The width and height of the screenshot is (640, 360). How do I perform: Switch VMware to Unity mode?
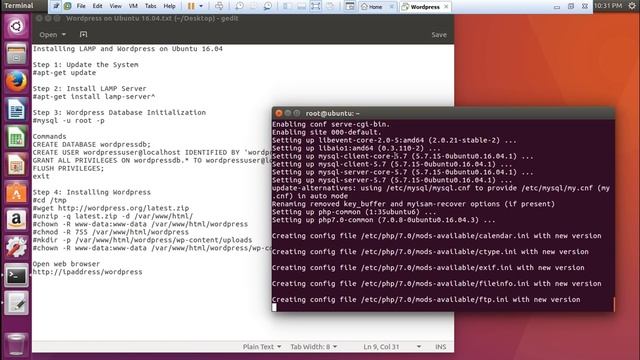[330, 6]
